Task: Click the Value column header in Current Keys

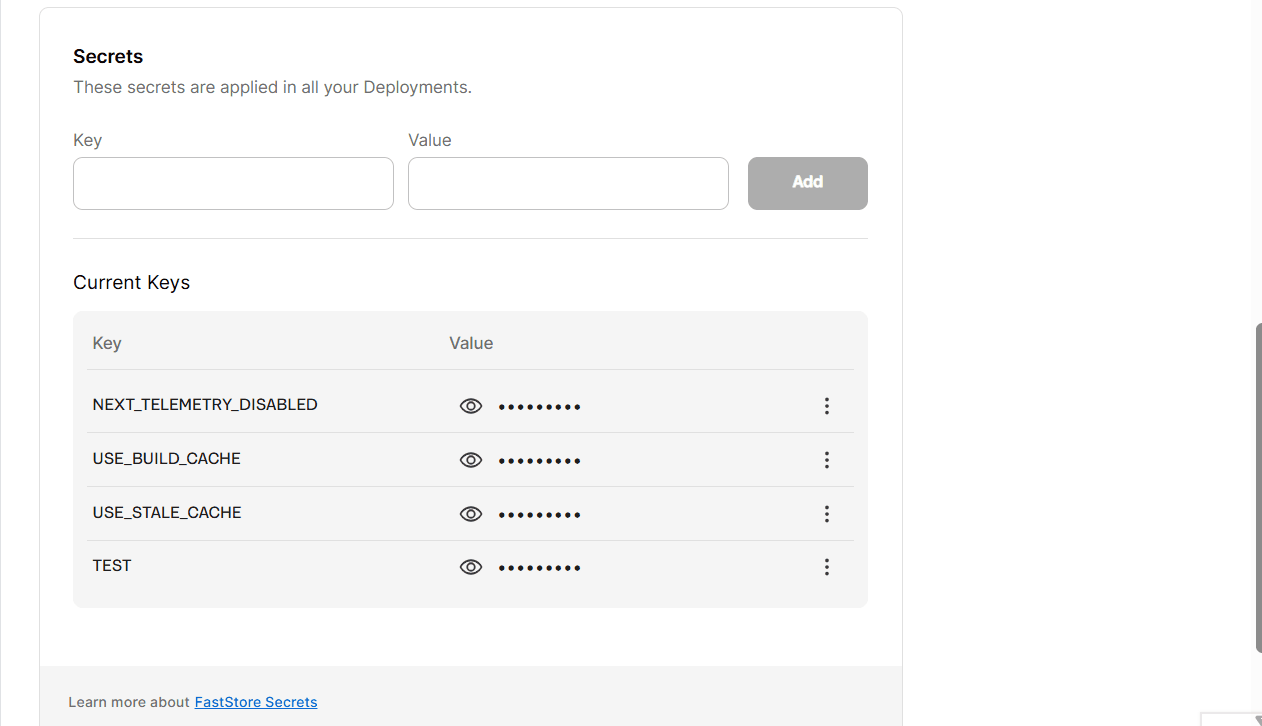Action: [471, 343]
